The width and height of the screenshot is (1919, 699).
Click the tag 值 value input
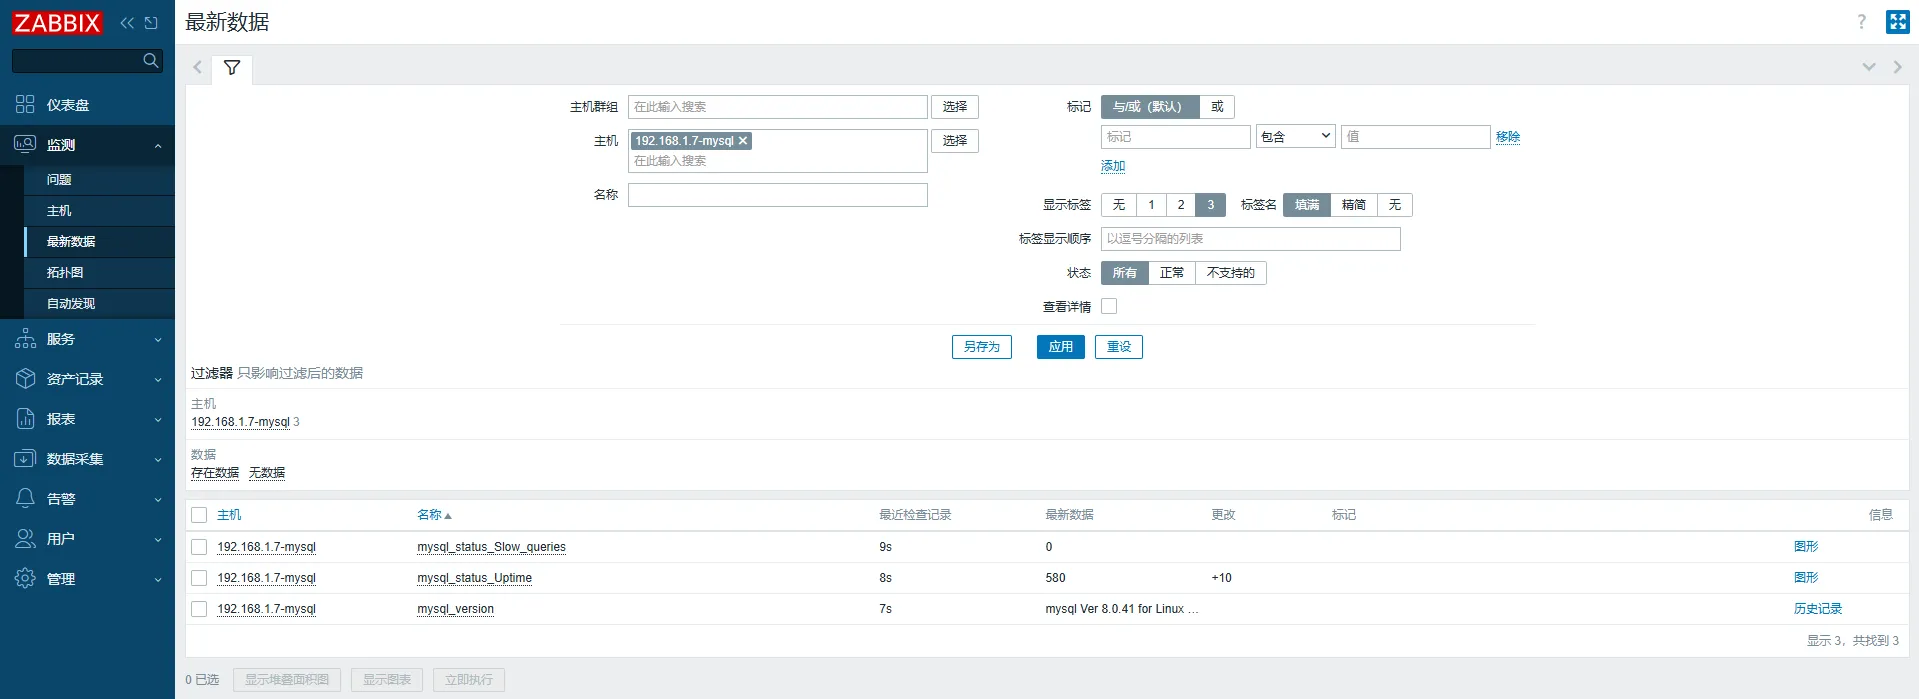[1416, 137]
